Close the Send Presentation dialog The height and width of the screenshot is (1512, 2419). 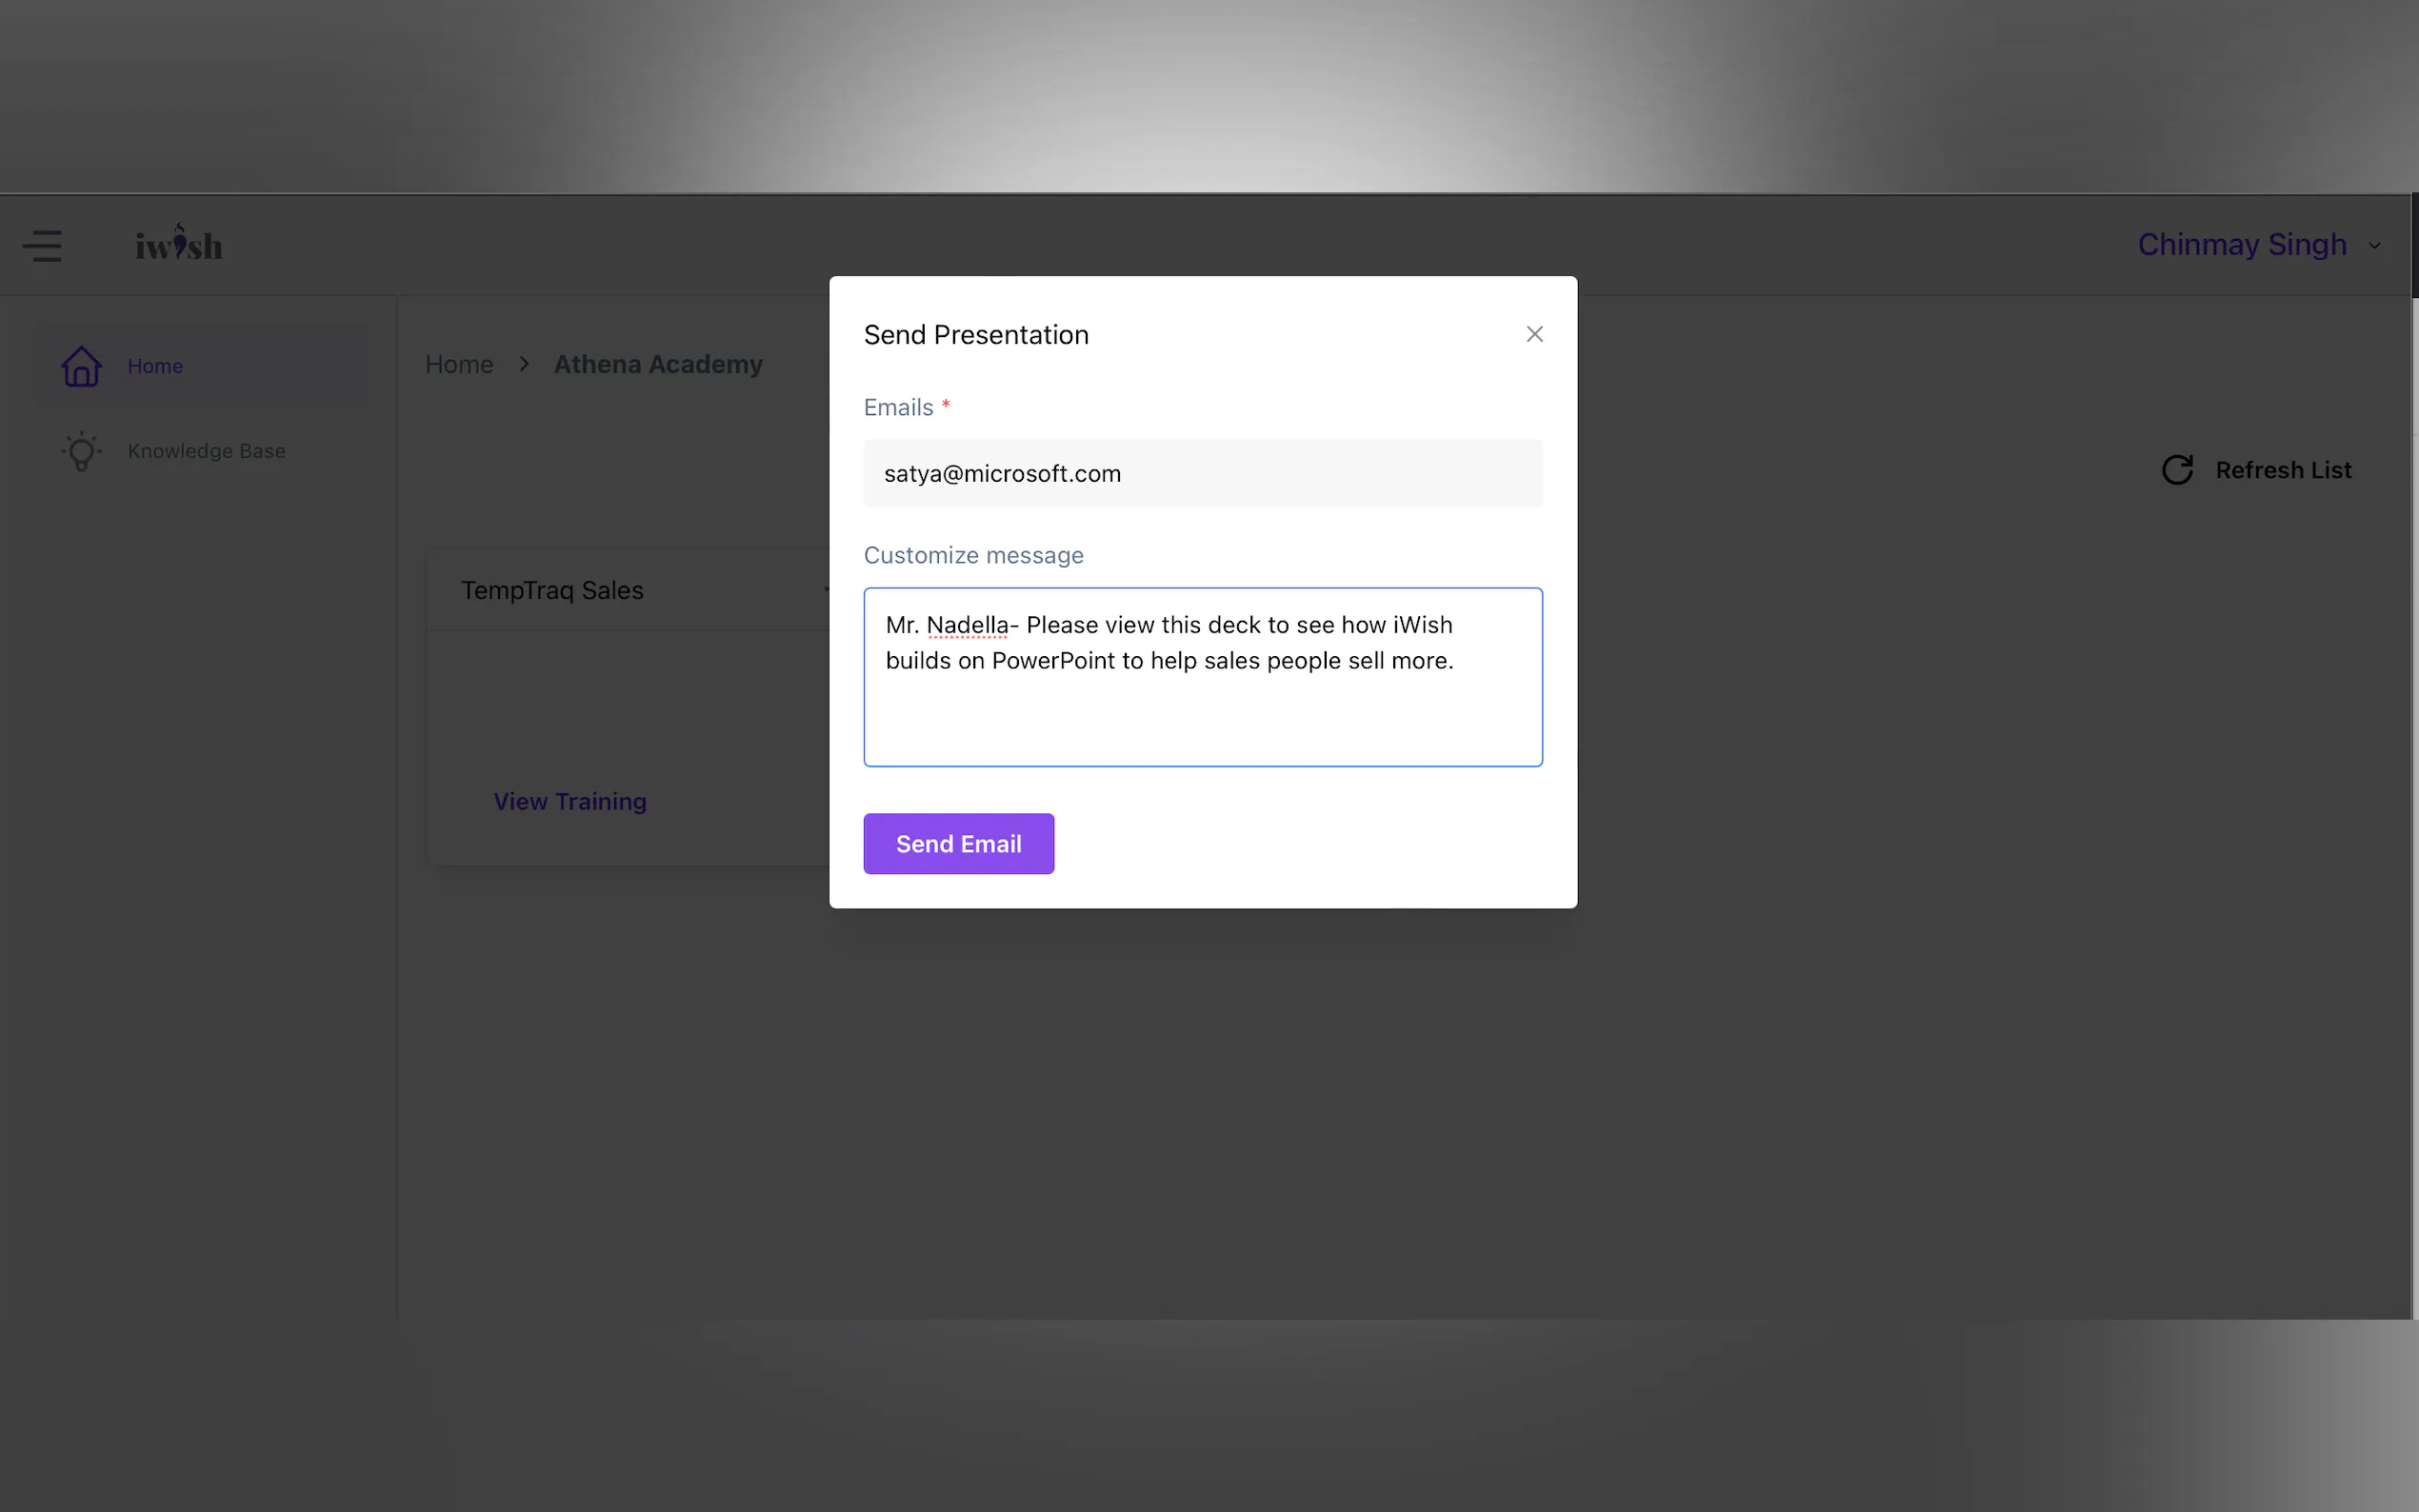coord(1534,334)
